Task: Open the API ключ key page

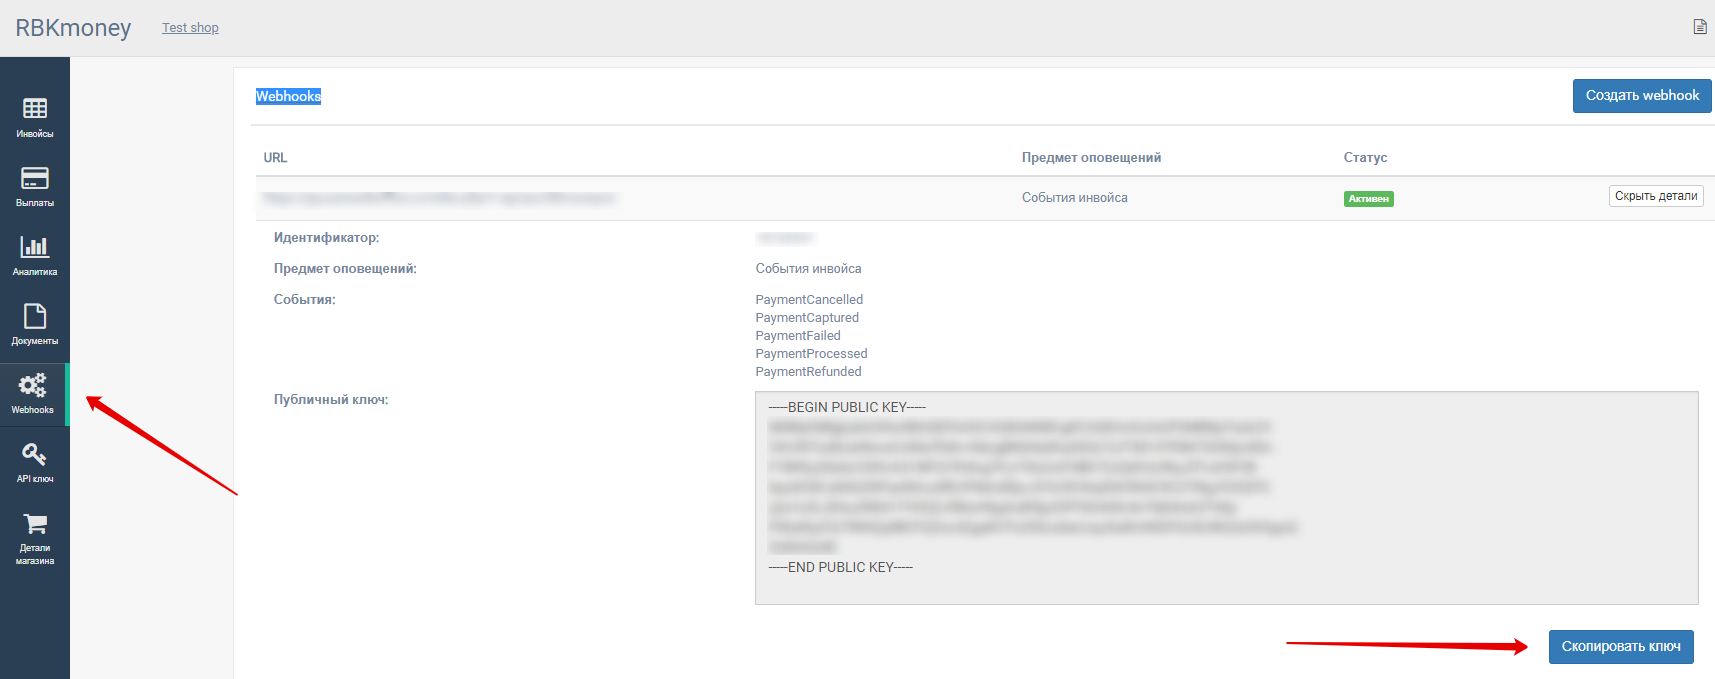Action: (x=35, y=462)
